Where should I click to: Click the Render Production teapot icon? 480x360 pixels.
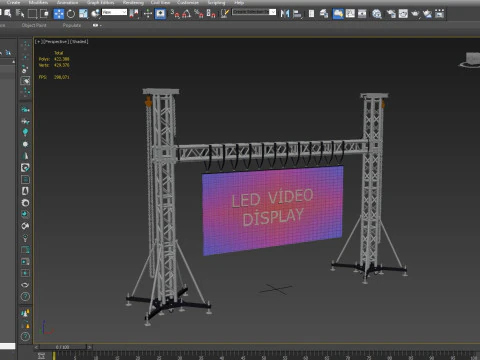(415, 14)
